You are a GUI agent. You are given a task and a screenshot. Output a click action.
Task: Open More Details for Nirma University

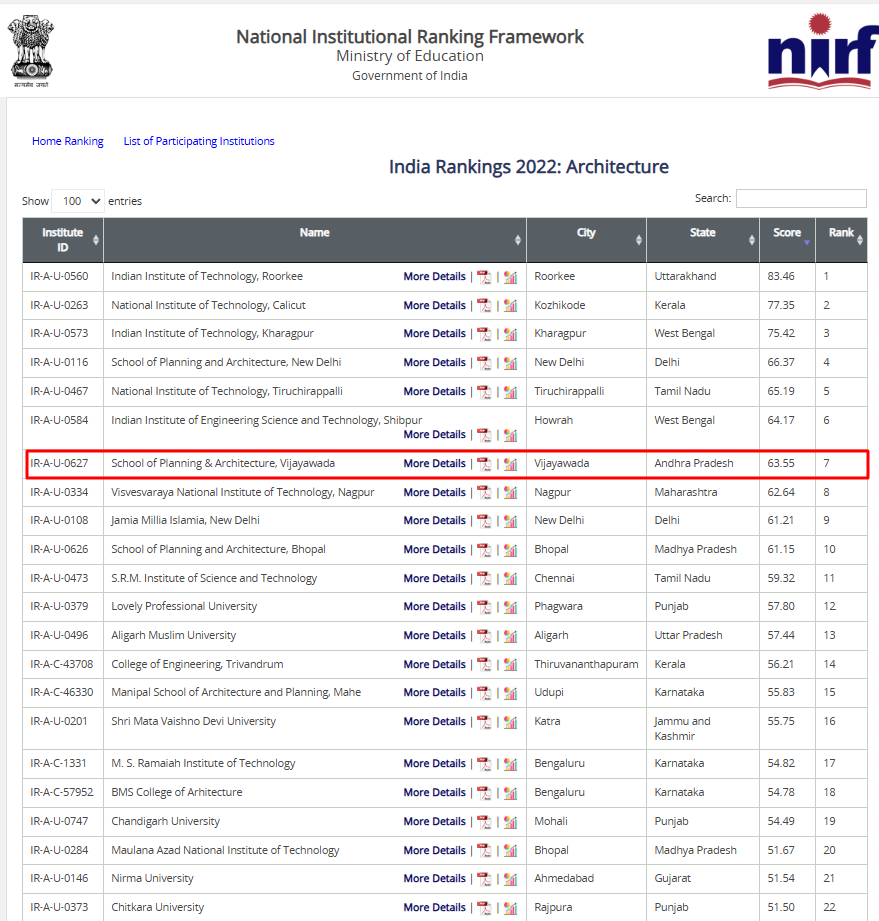[x=434, y=879]
